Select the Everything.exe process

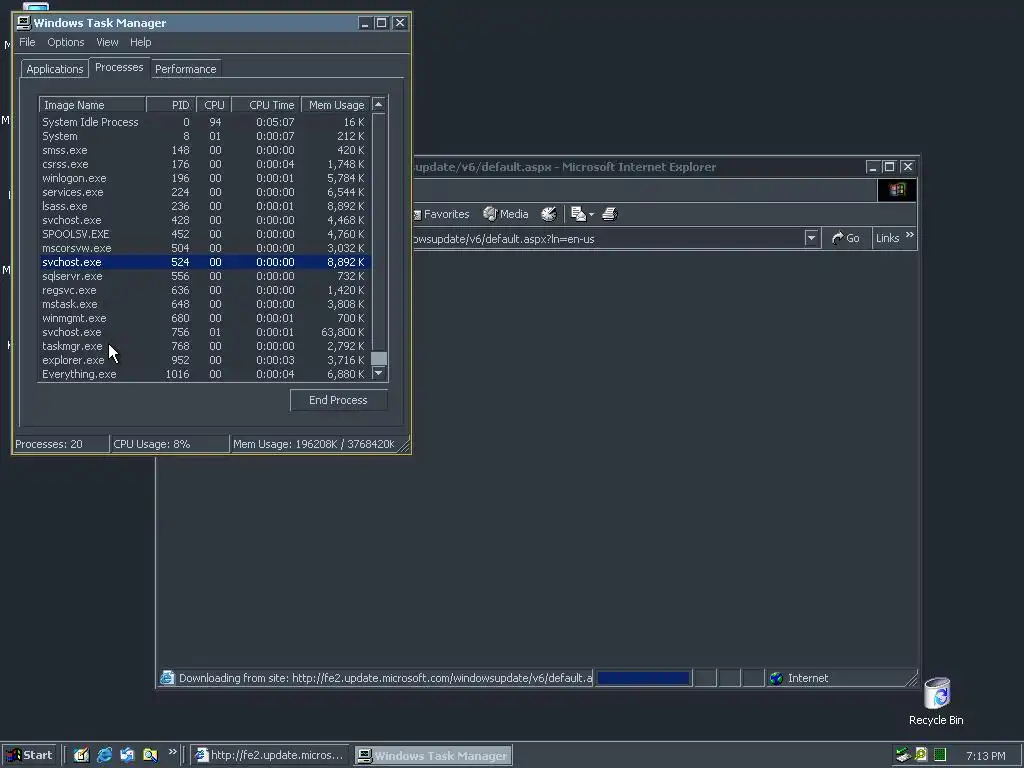click(205, 374)
